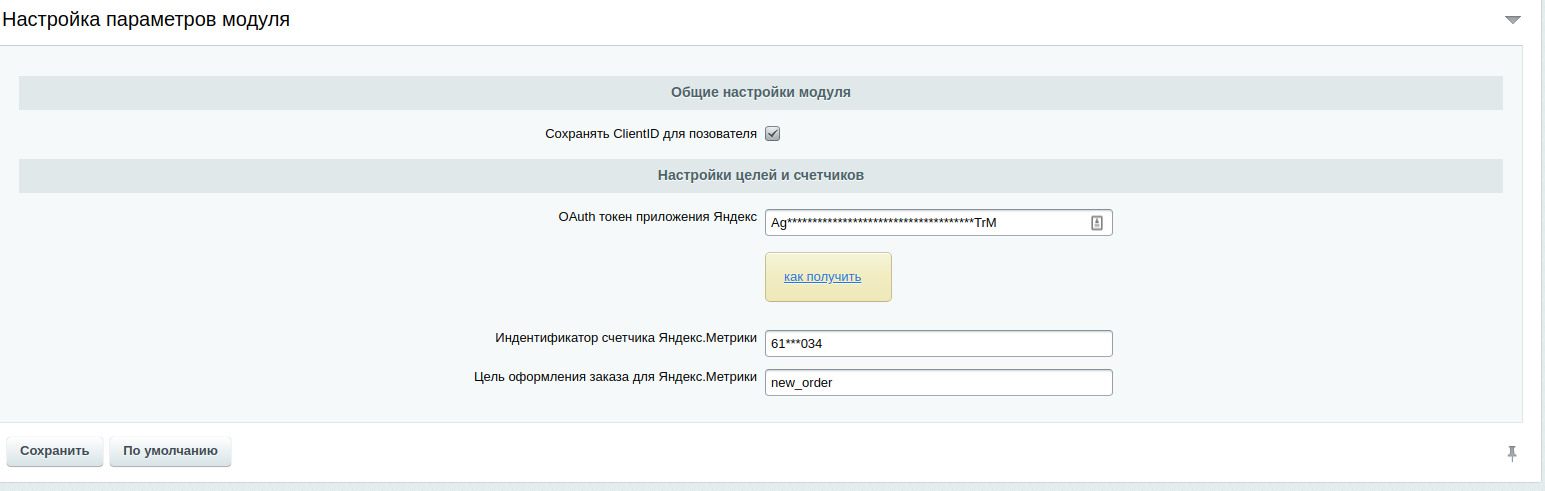Reset settings with 'По умолчанию' button
Screen dimensions: 1545x491
pyautogui.click(x=170, y=451)
